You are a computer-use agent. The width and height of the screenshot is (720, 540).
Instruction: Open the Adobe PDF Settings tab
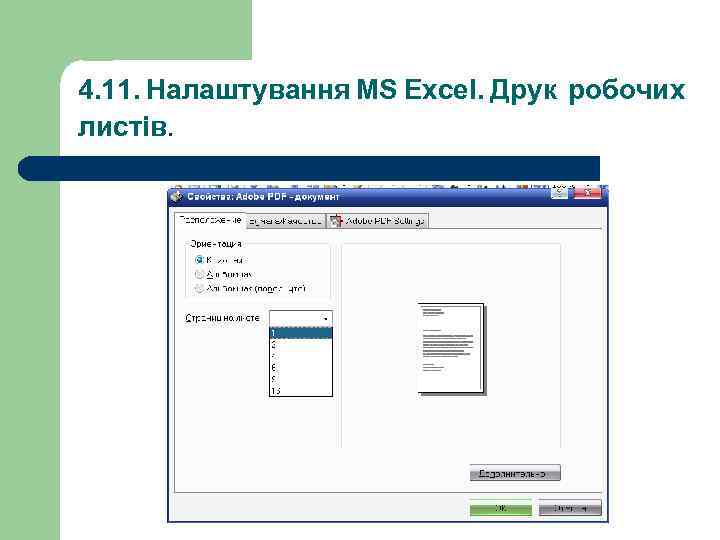click(x=378, y=221)
